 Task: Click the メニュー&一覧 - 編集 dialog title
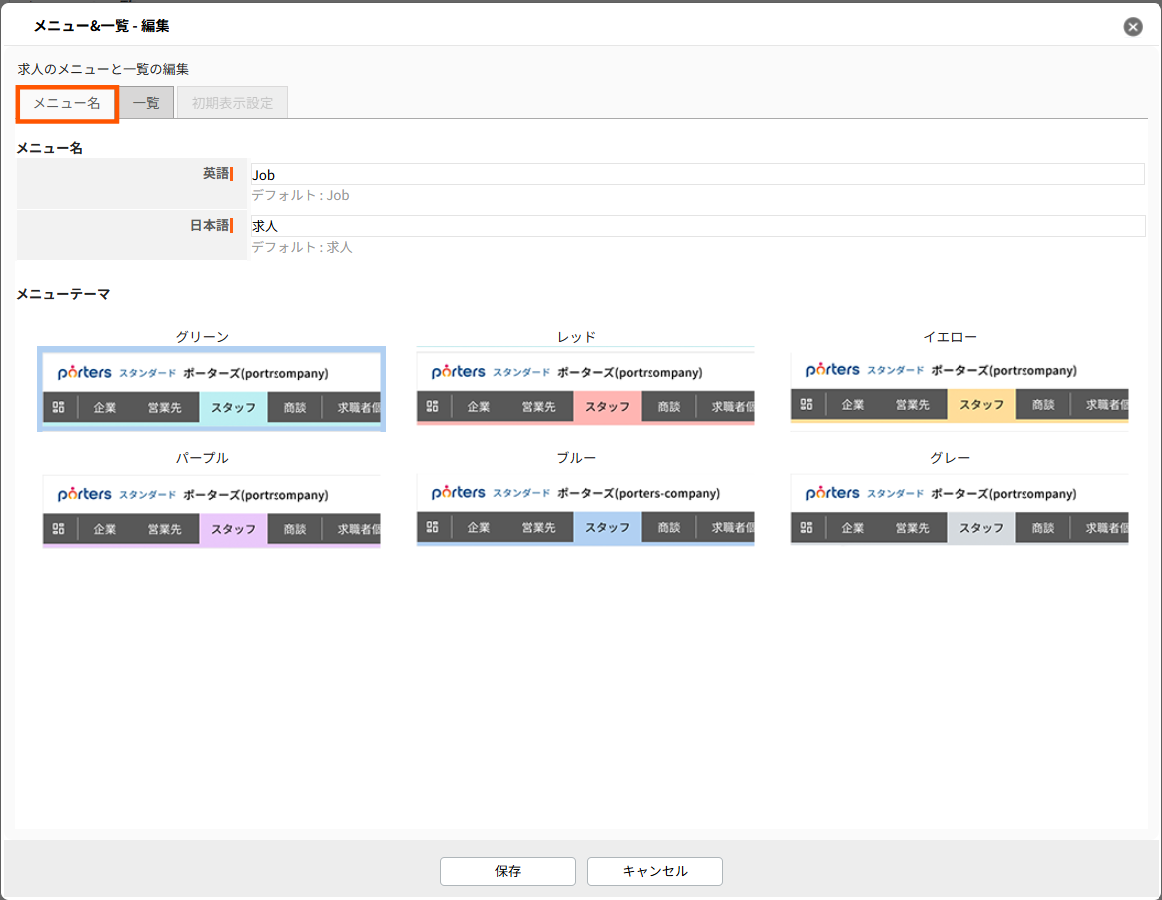102,26
